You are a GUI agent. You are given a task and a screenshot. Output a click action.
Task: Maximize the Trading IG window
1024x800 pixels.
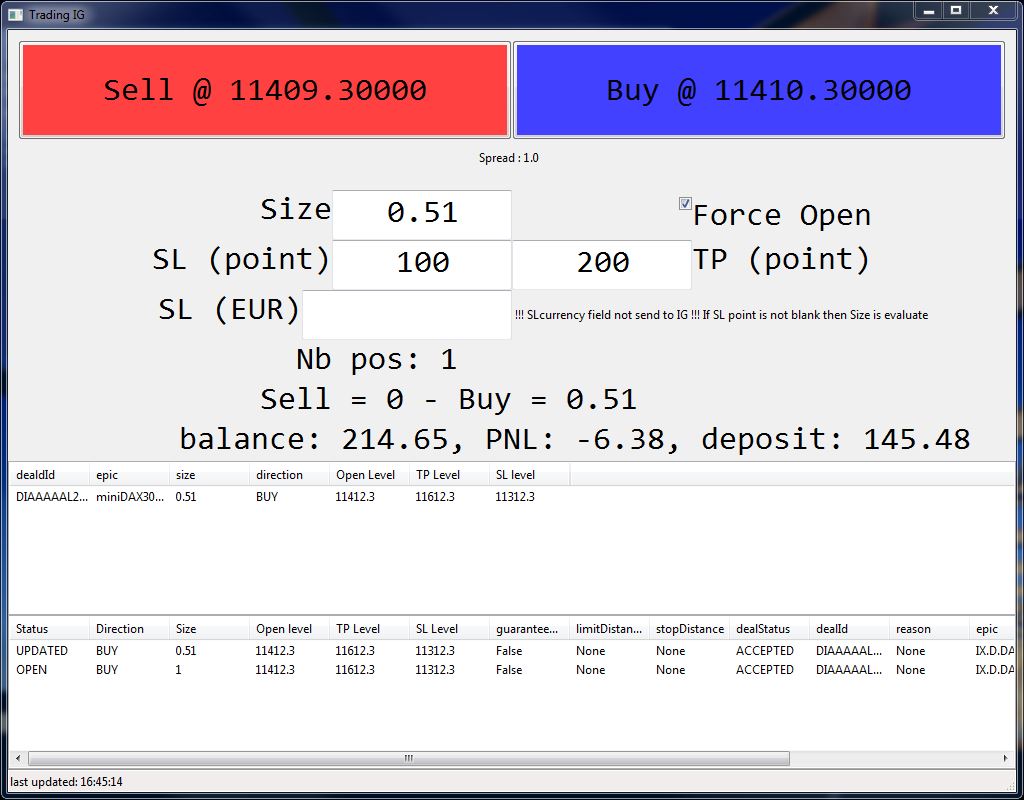point(956,11)
